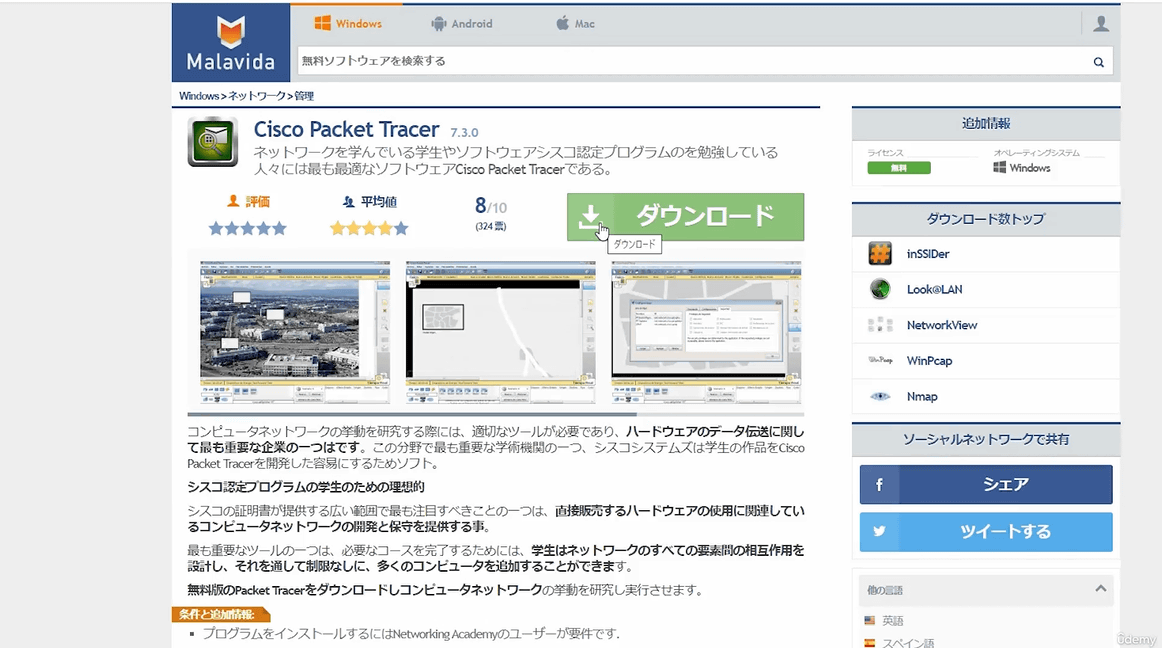Open WinPcap in top downloads
This screenshot has width=1162, height=648.
coord(929,360)
